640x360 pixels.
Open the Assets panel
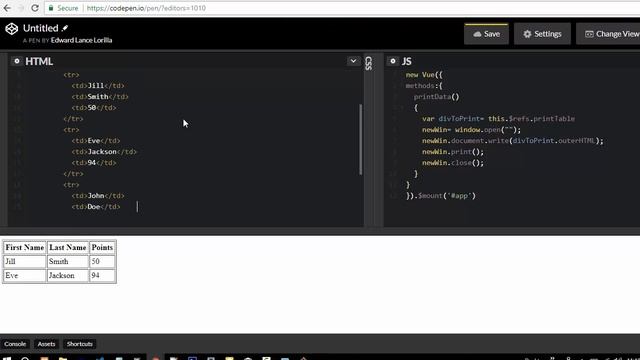pyautogui.click(x=46, y=344)
